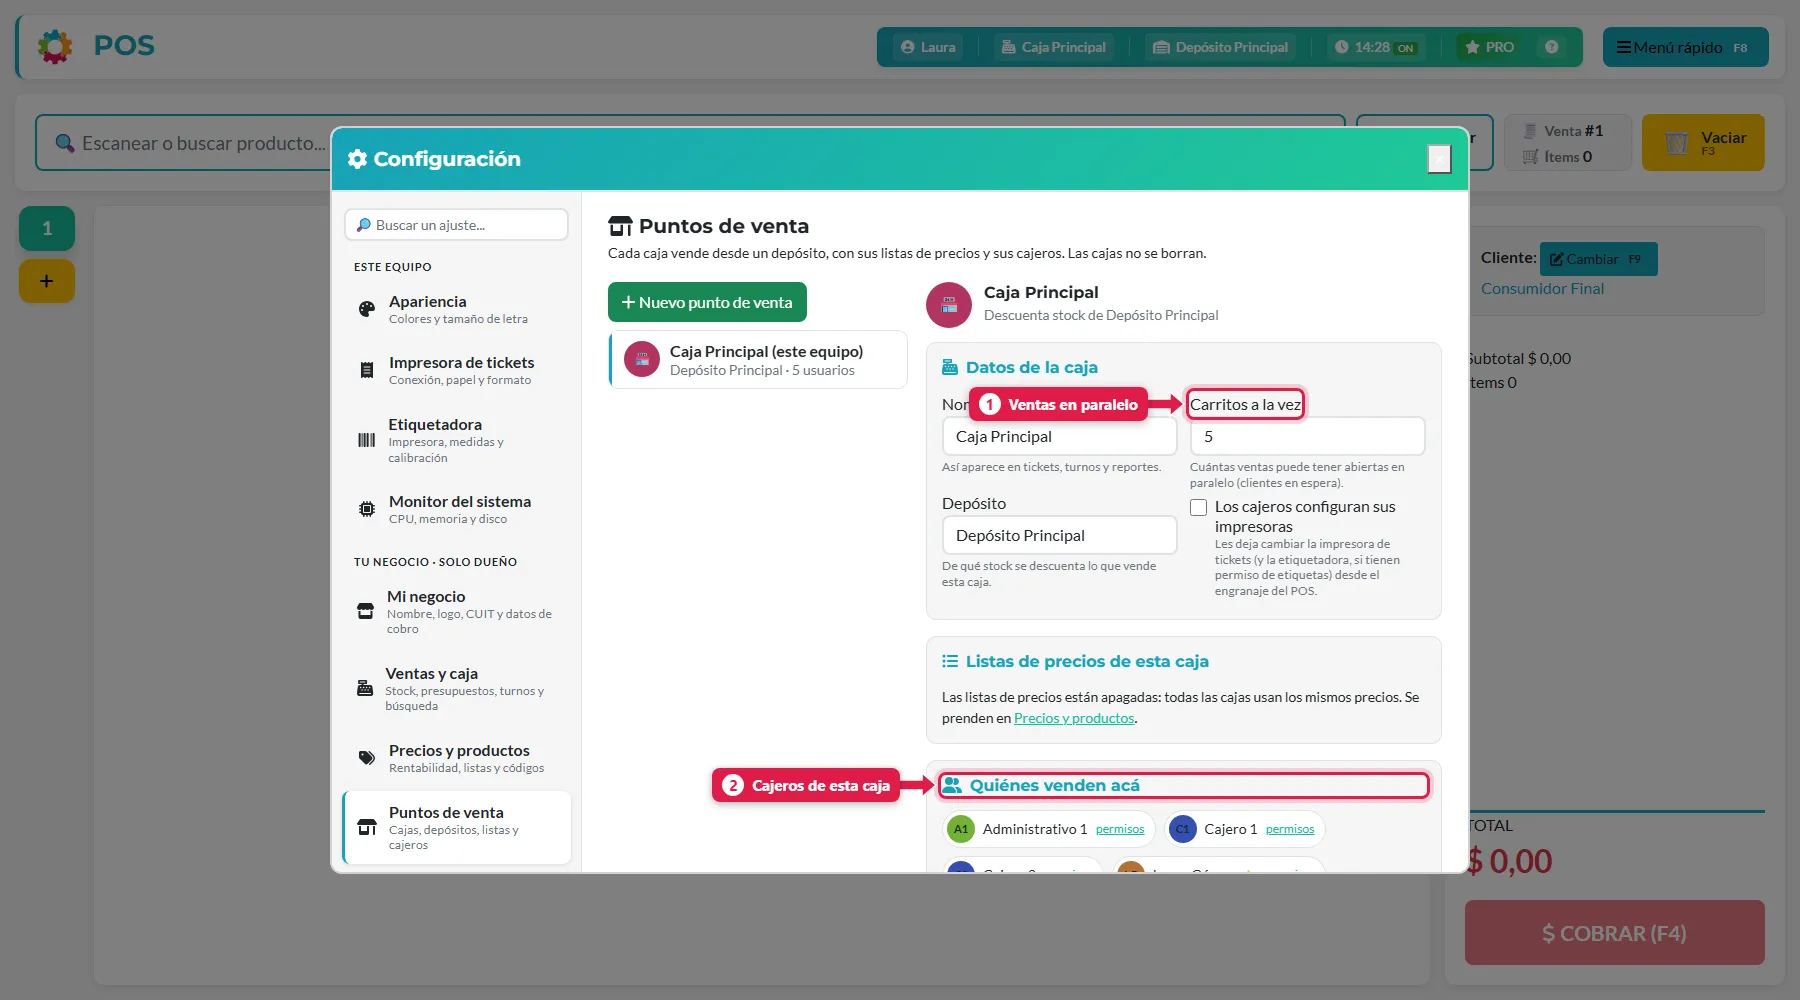Click the Etiquetadora barcode icon

coord(367,440)
